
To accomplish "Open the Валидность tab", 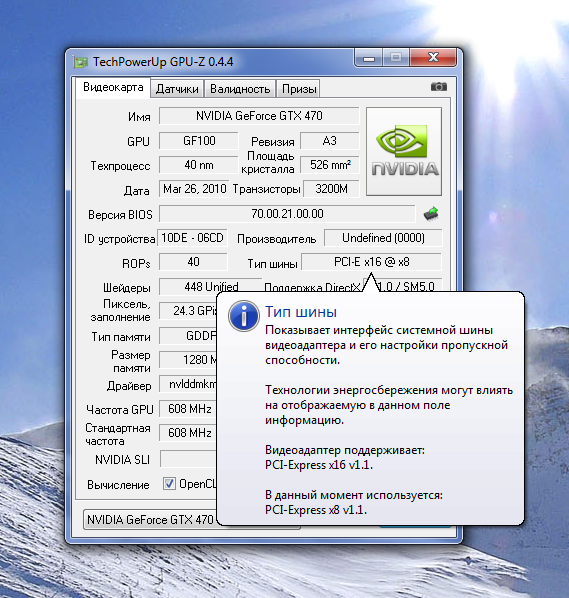I will 240,89.
